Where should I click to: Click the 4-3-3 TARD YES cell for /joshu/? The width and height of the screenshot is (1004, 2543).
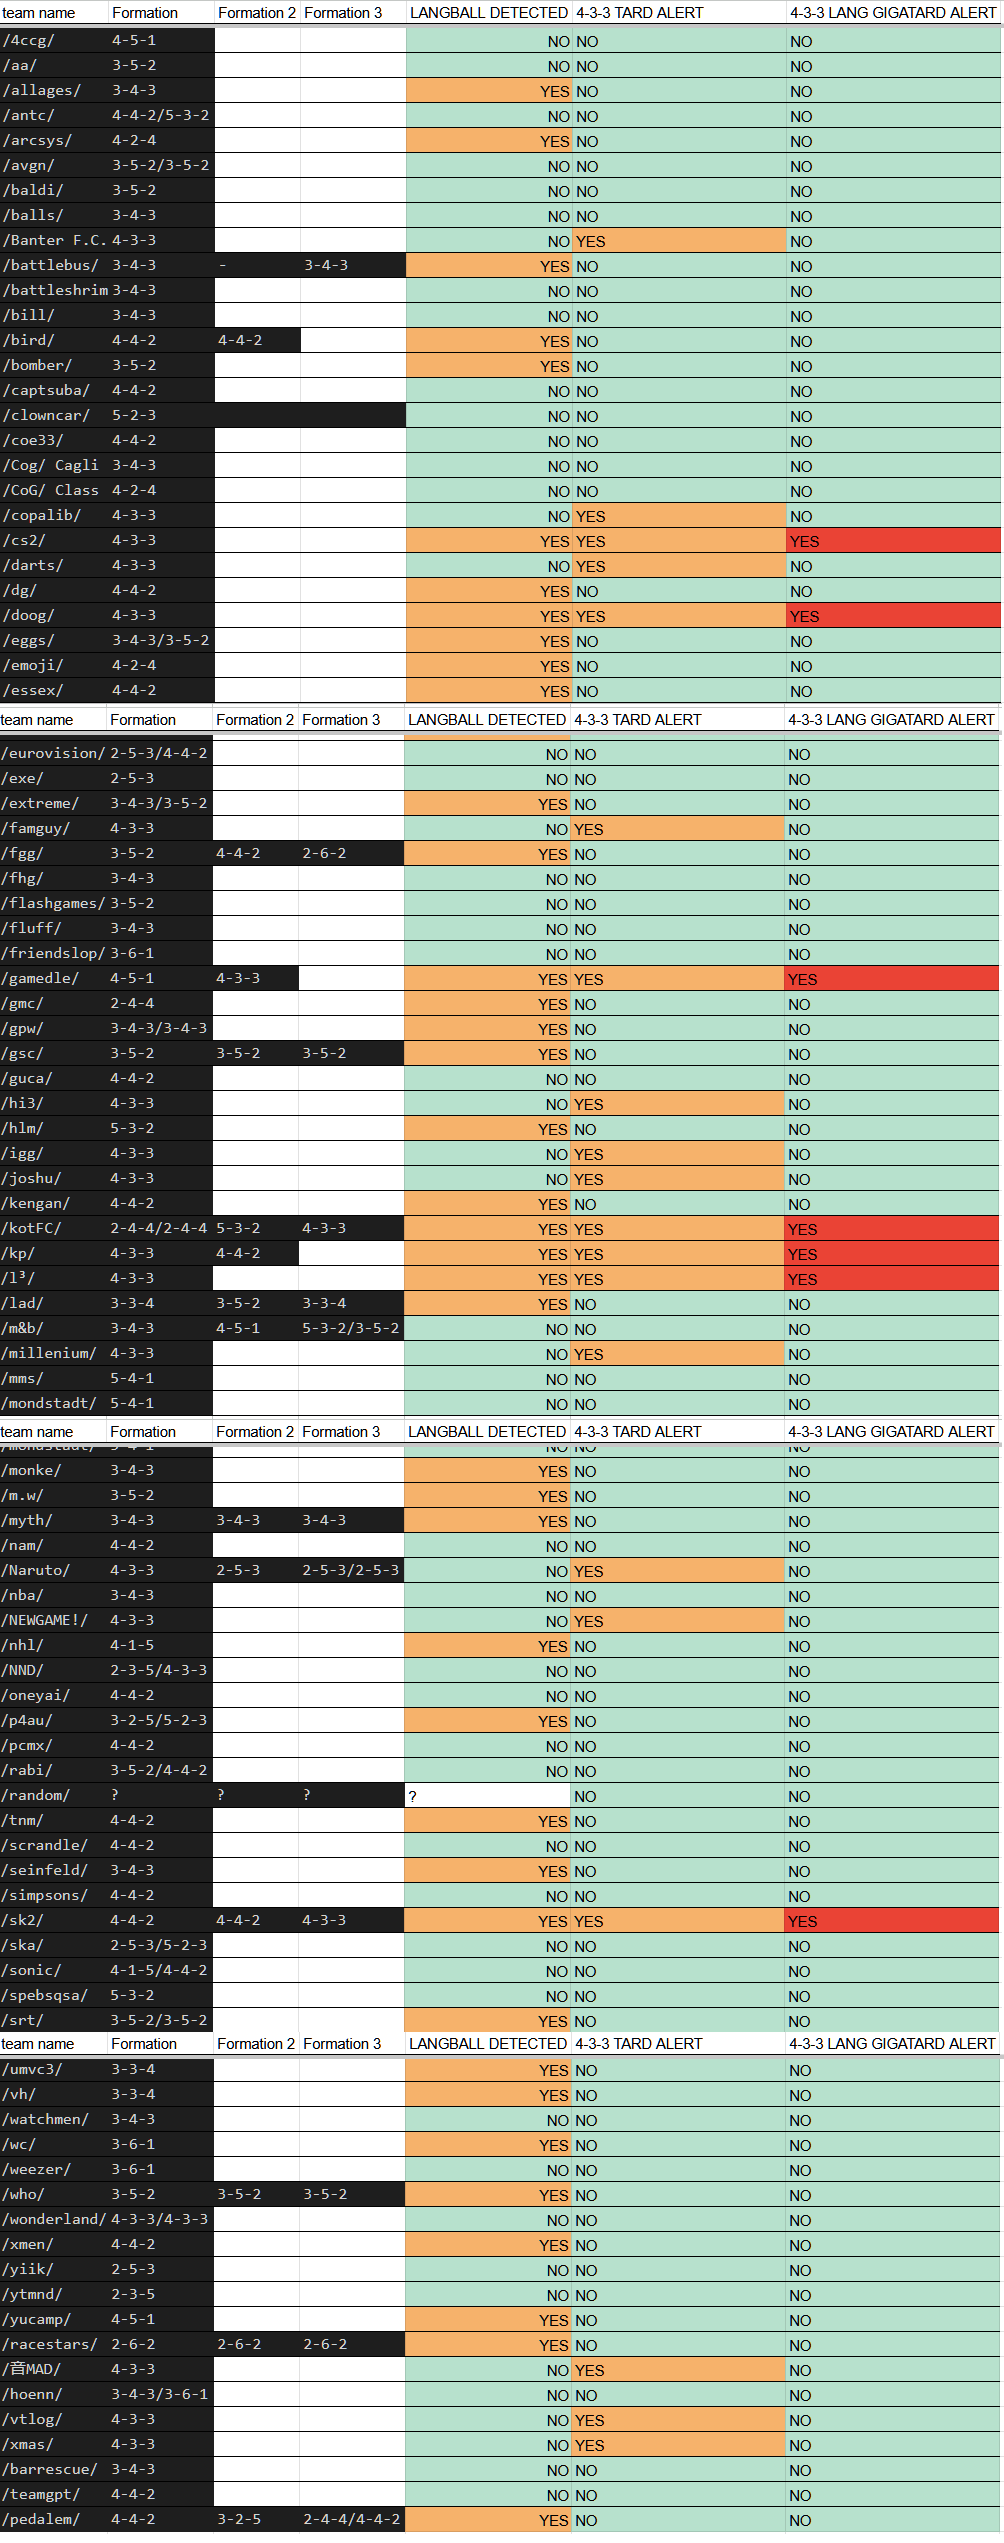[x=677, y=1179]
